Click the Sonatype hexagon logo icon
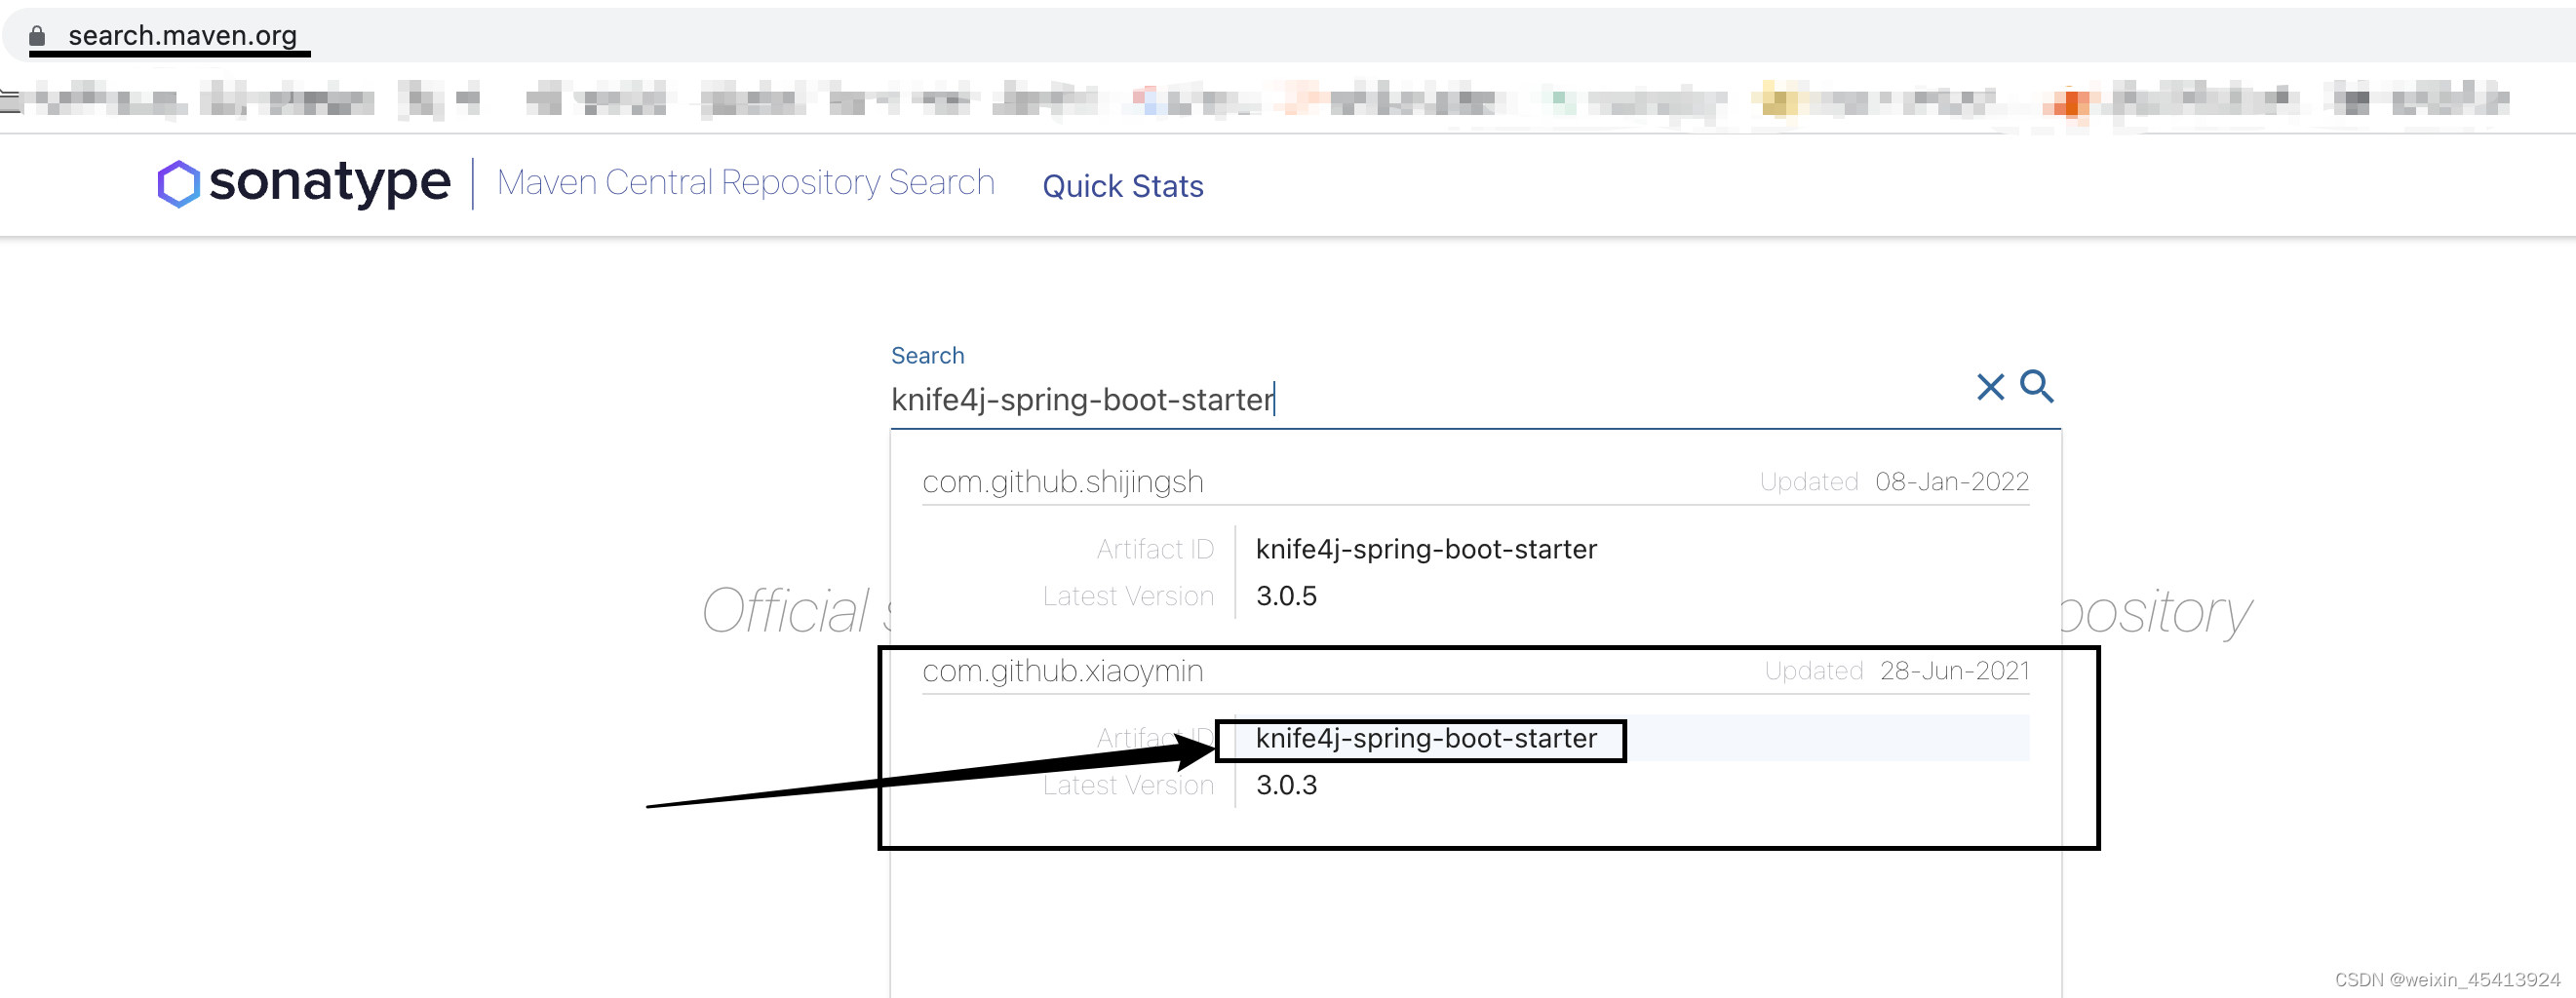The height and width of the screenshot is (998, 2576). coord(178,183)
